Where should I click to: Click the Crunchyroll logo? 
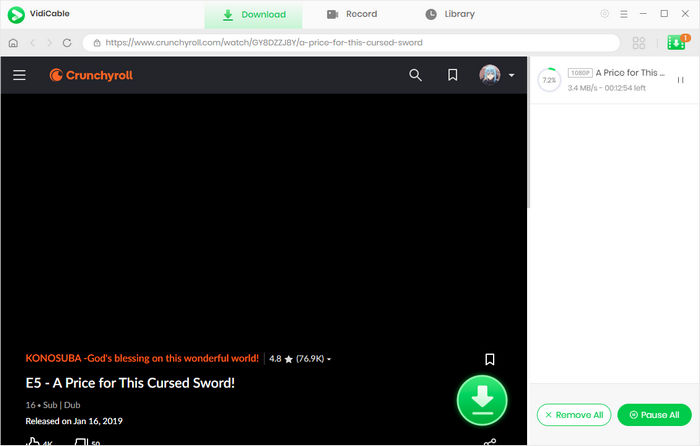(91, 75)
